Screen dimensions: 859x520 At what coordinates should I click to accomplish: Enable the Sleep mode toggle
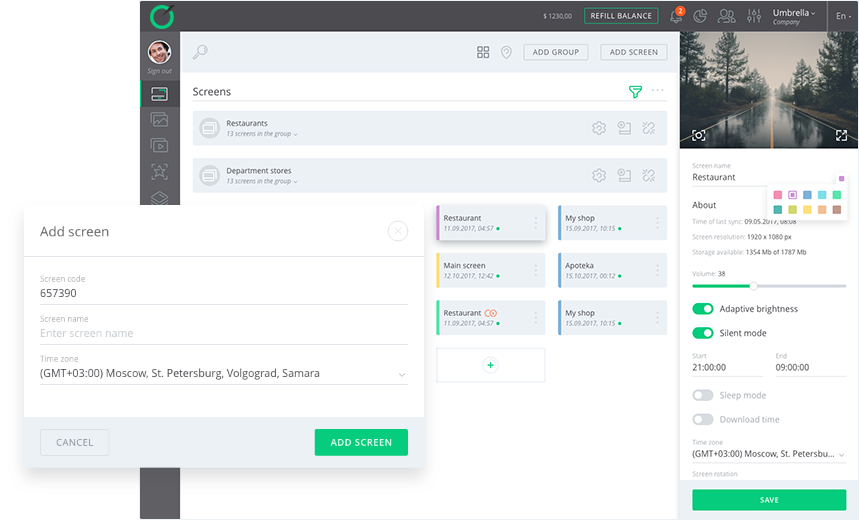click(703, 395)
